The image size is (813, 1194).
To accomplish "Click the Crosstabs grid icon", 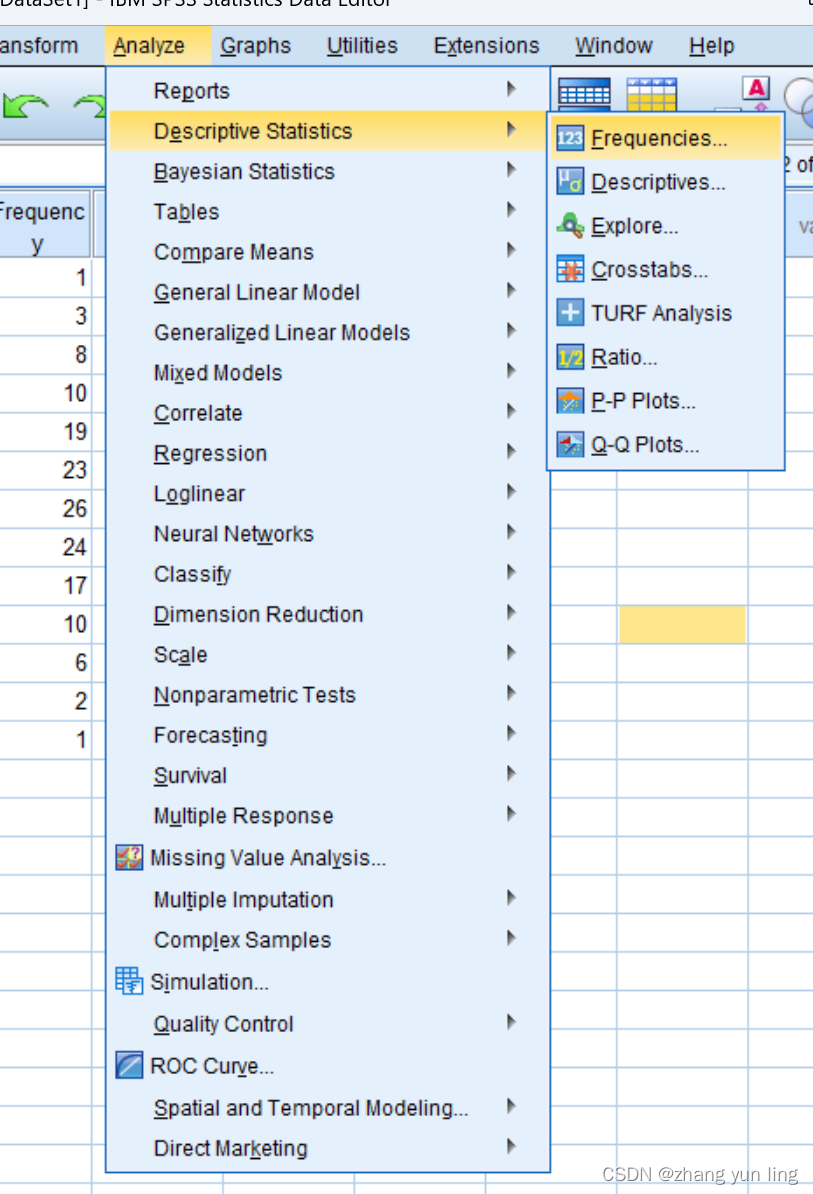I will point(570,270).
